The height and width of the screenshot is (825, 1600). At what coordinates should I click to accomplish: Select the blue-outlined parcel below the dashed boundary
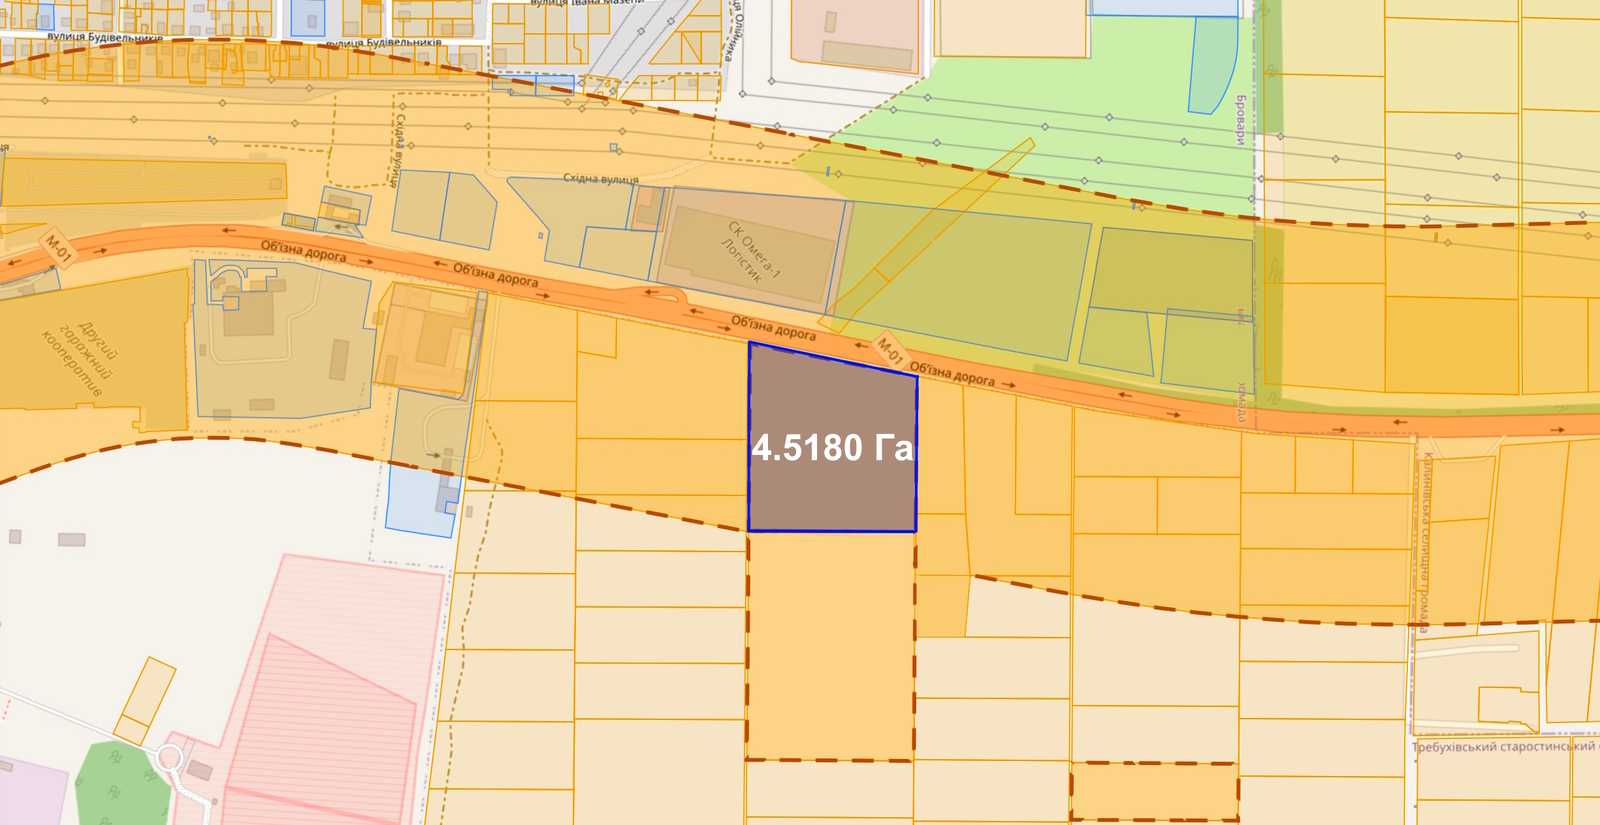421,499
